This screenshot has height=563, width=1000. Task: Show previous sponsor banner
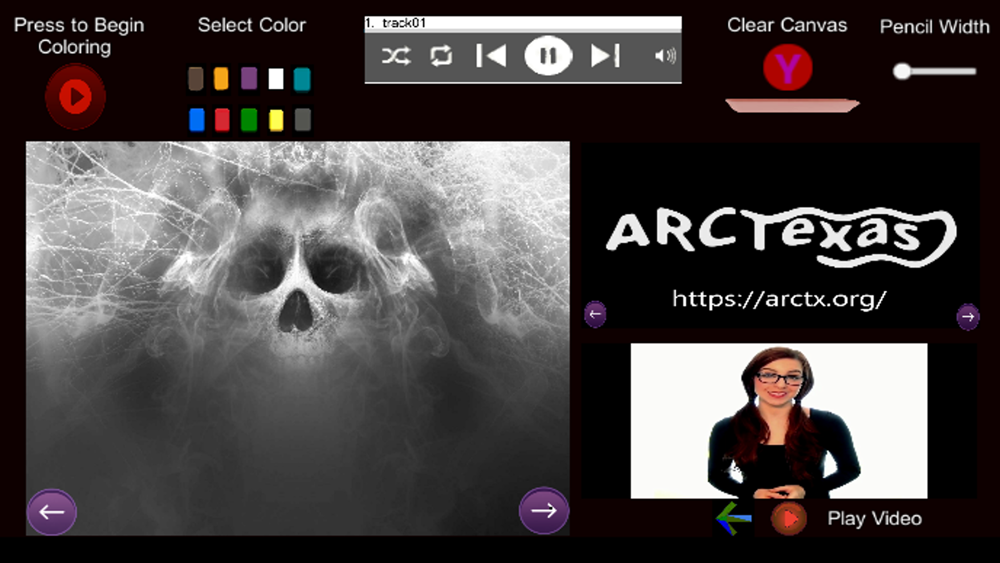pos(595,314)
